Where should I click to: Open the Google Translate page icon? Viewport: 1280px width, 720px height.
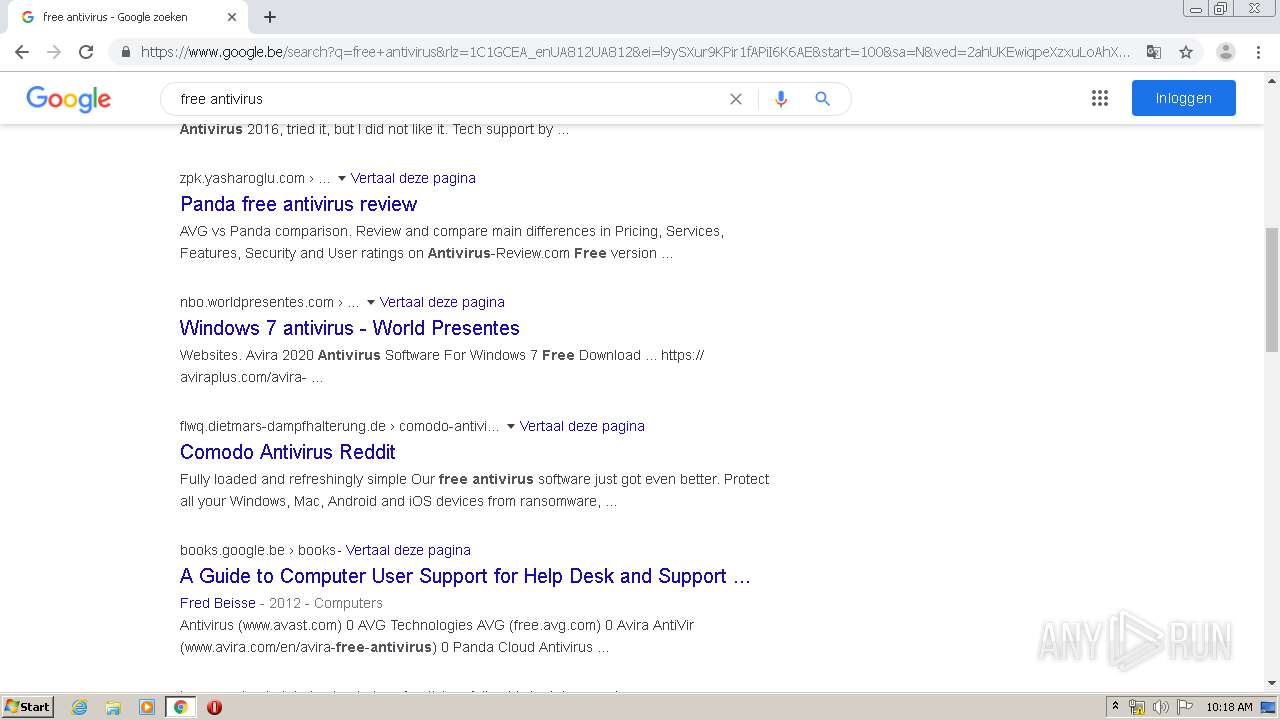(x=1154, y=52)
